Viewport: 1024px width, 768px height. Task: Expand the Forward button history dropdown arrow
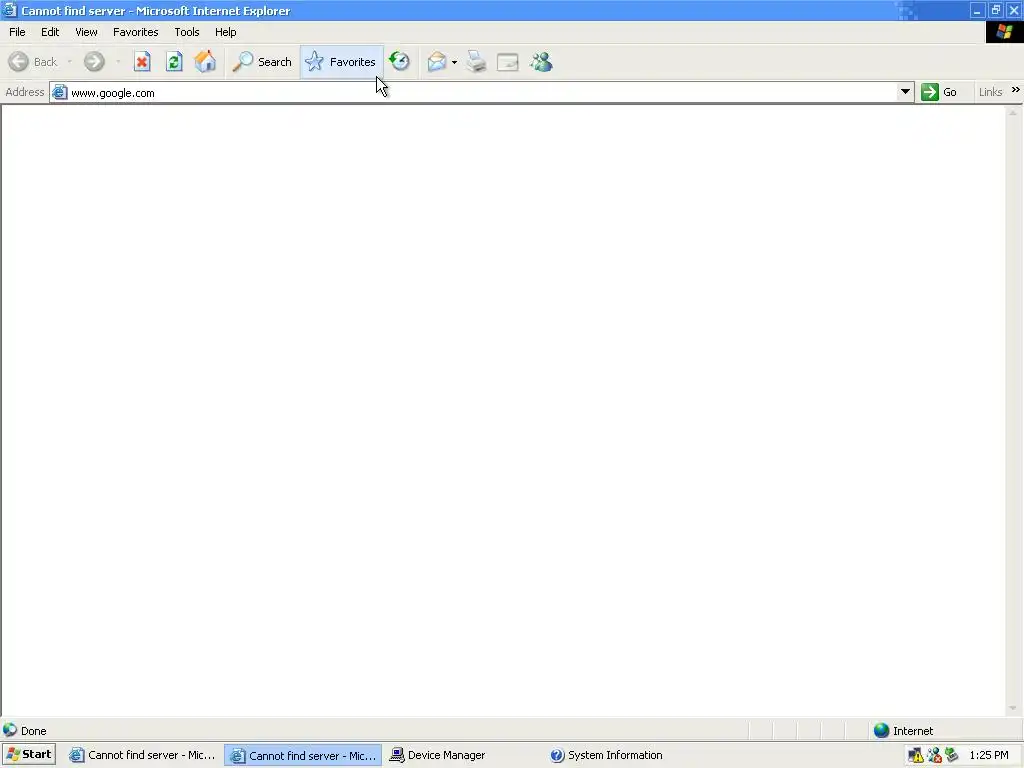click(x=118, y=62)
